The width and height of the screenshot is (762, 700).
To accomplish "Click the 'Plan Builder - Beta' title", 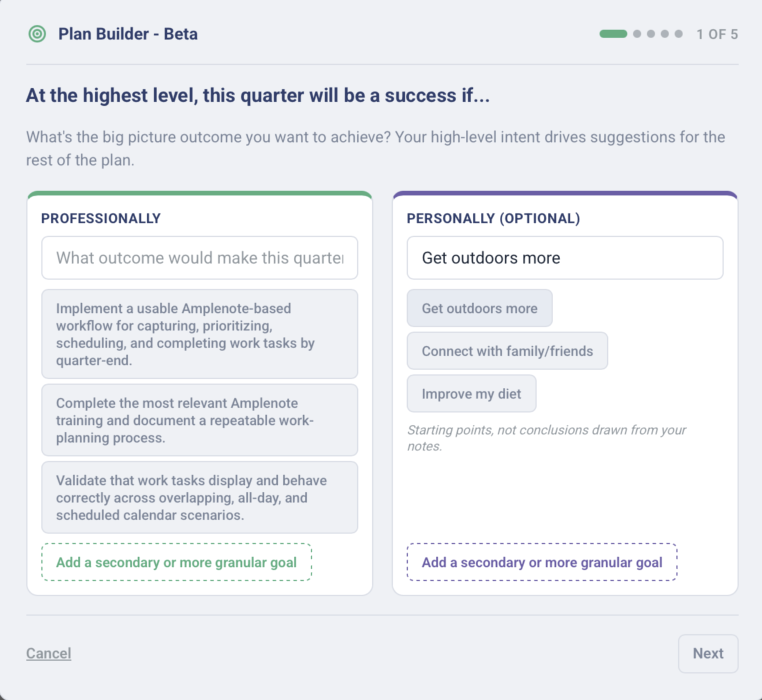I will (128, 34).
